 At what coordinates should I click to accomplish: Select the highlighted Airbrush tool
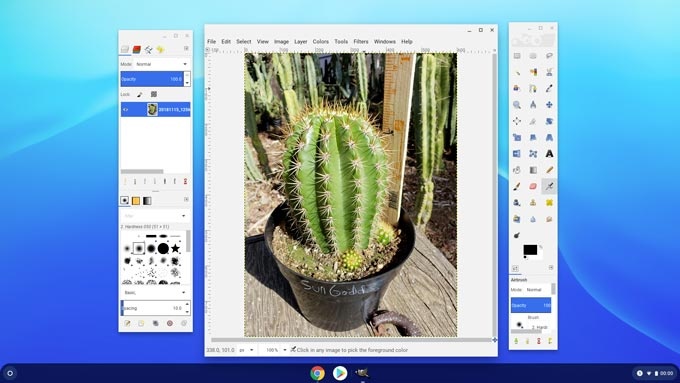click(549, 187)
